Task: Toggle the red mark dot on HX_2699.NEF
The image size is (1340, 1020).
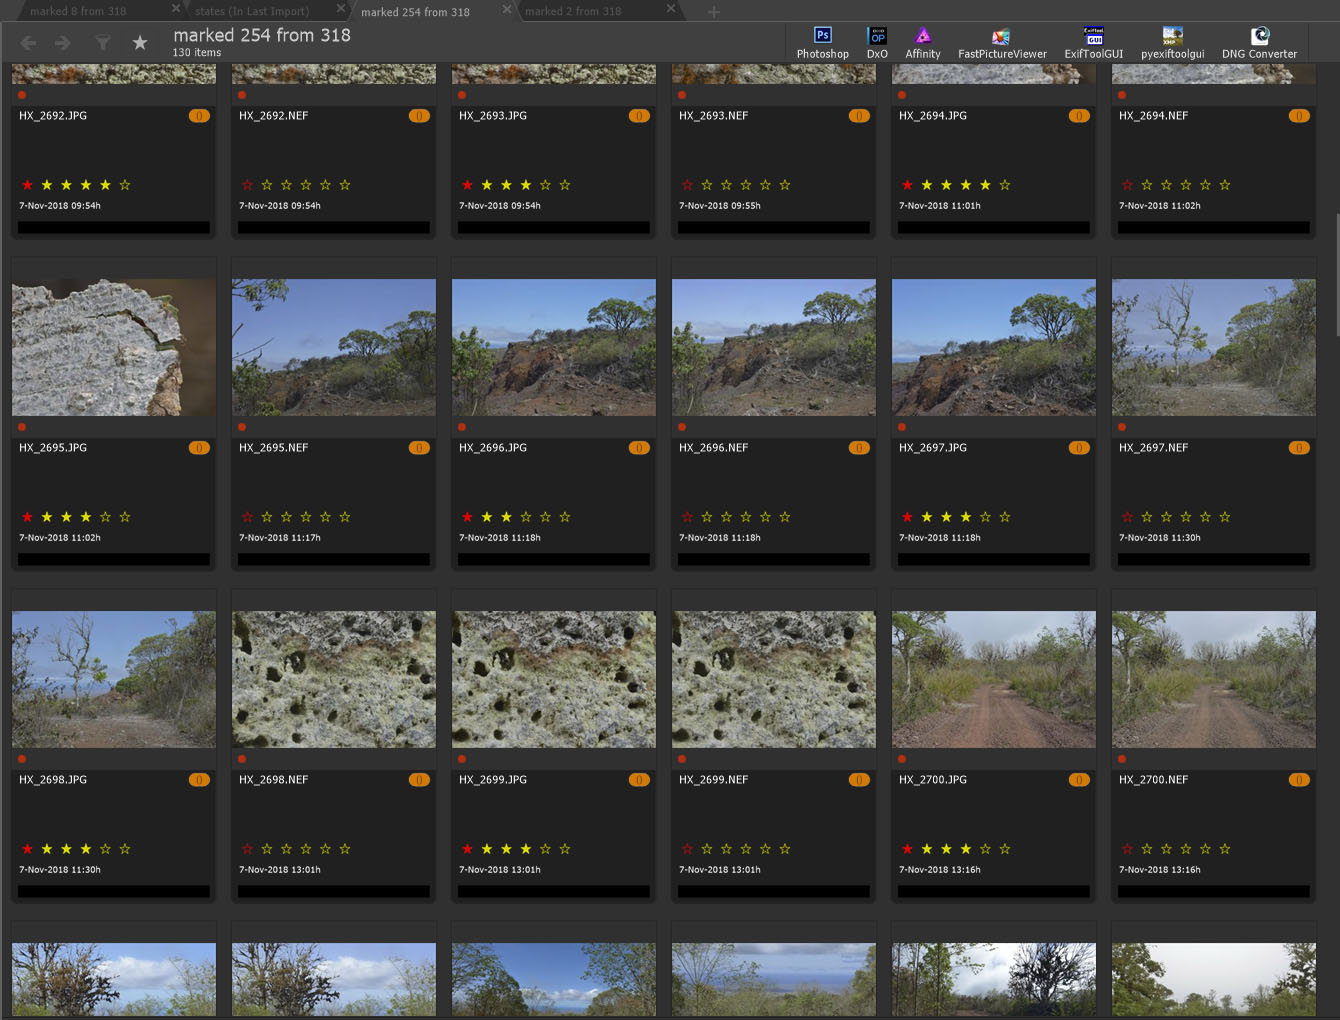Action: coord(682,759)
